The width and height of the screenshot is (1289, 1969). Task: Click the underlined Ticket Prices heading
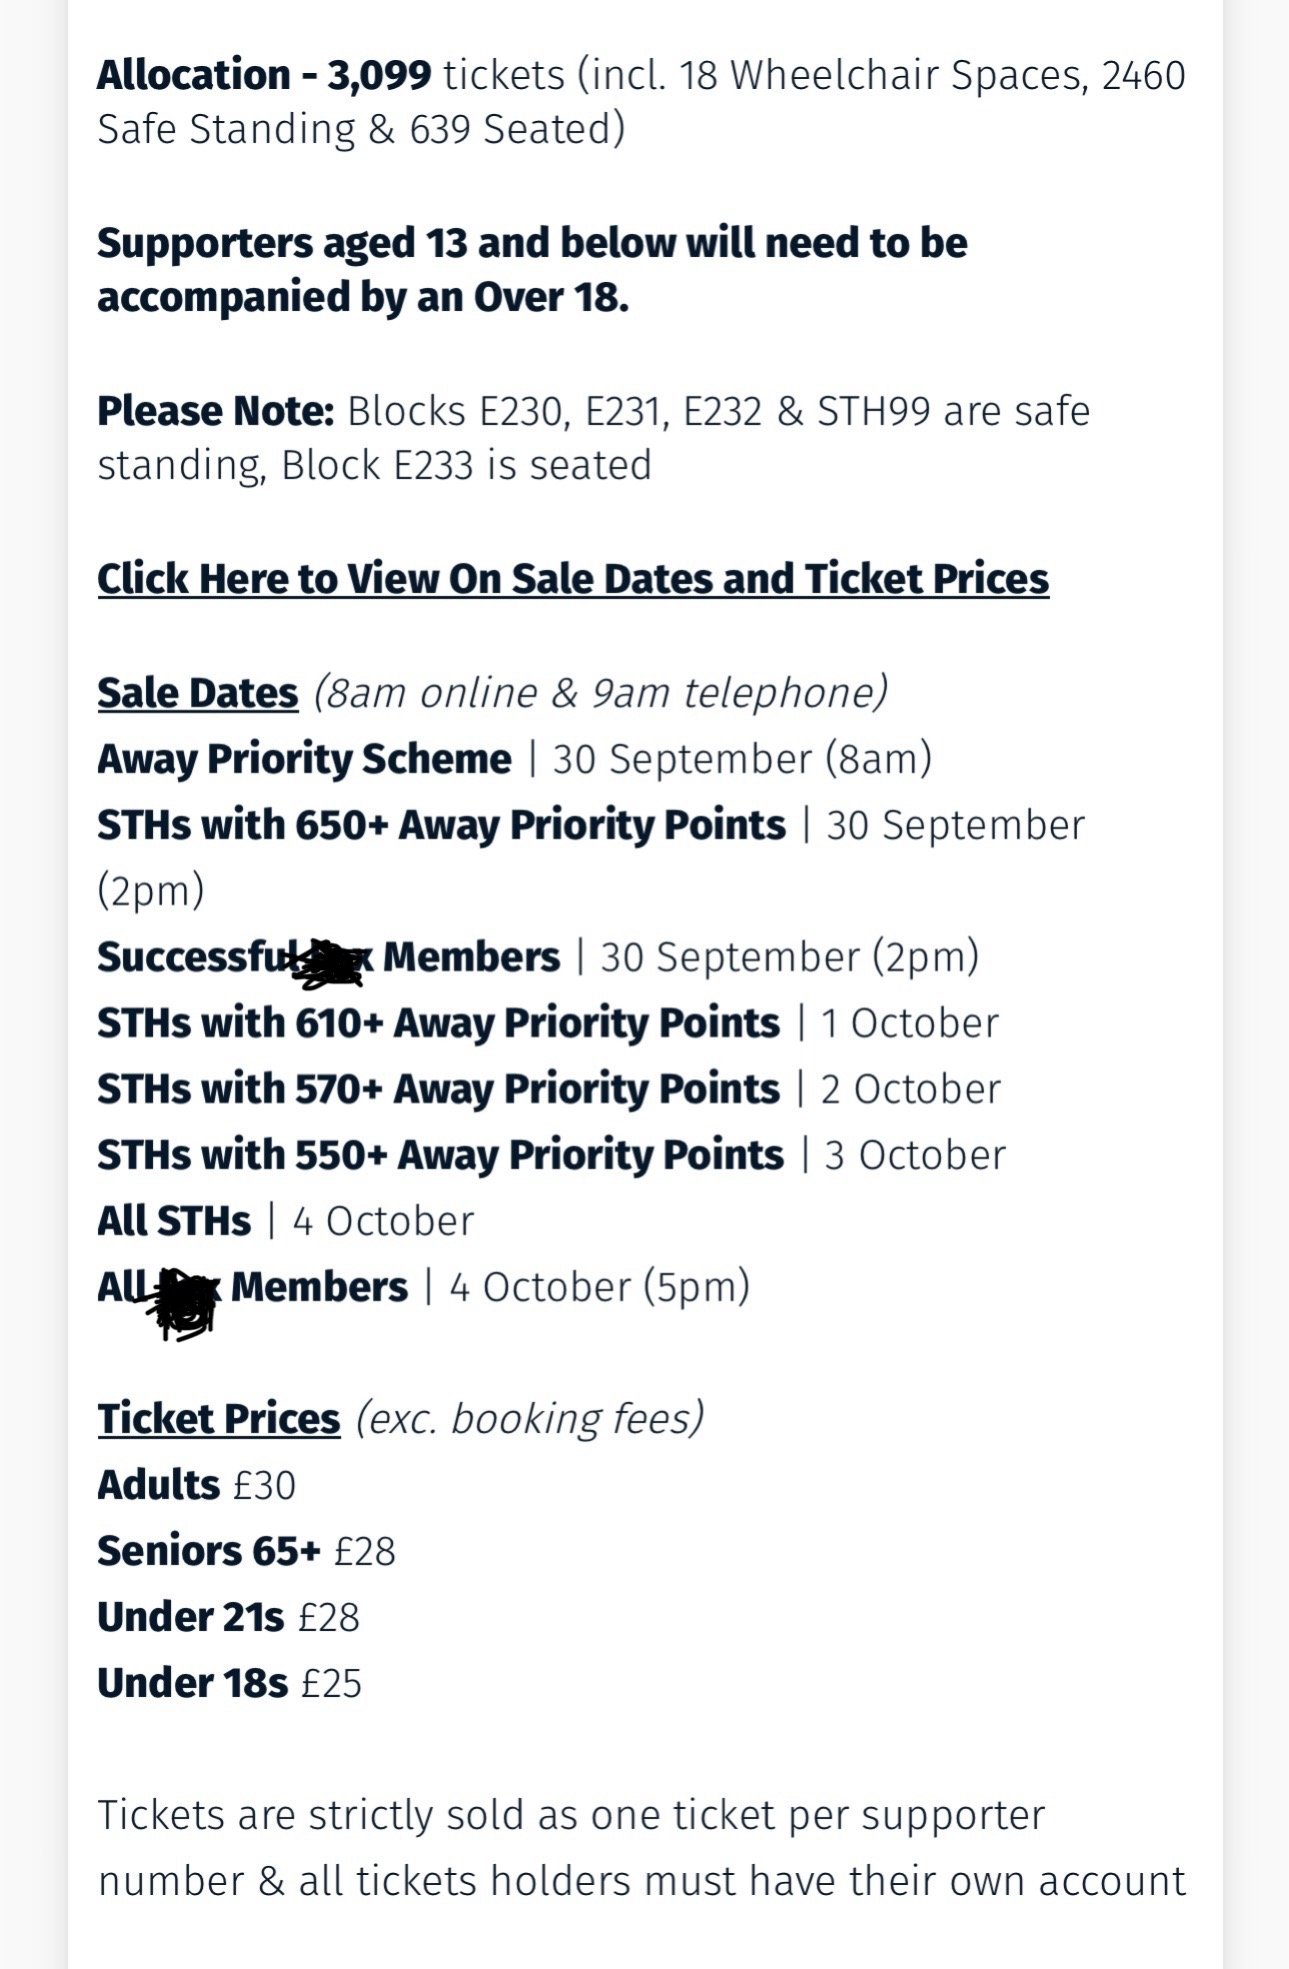coord(219,1419)
